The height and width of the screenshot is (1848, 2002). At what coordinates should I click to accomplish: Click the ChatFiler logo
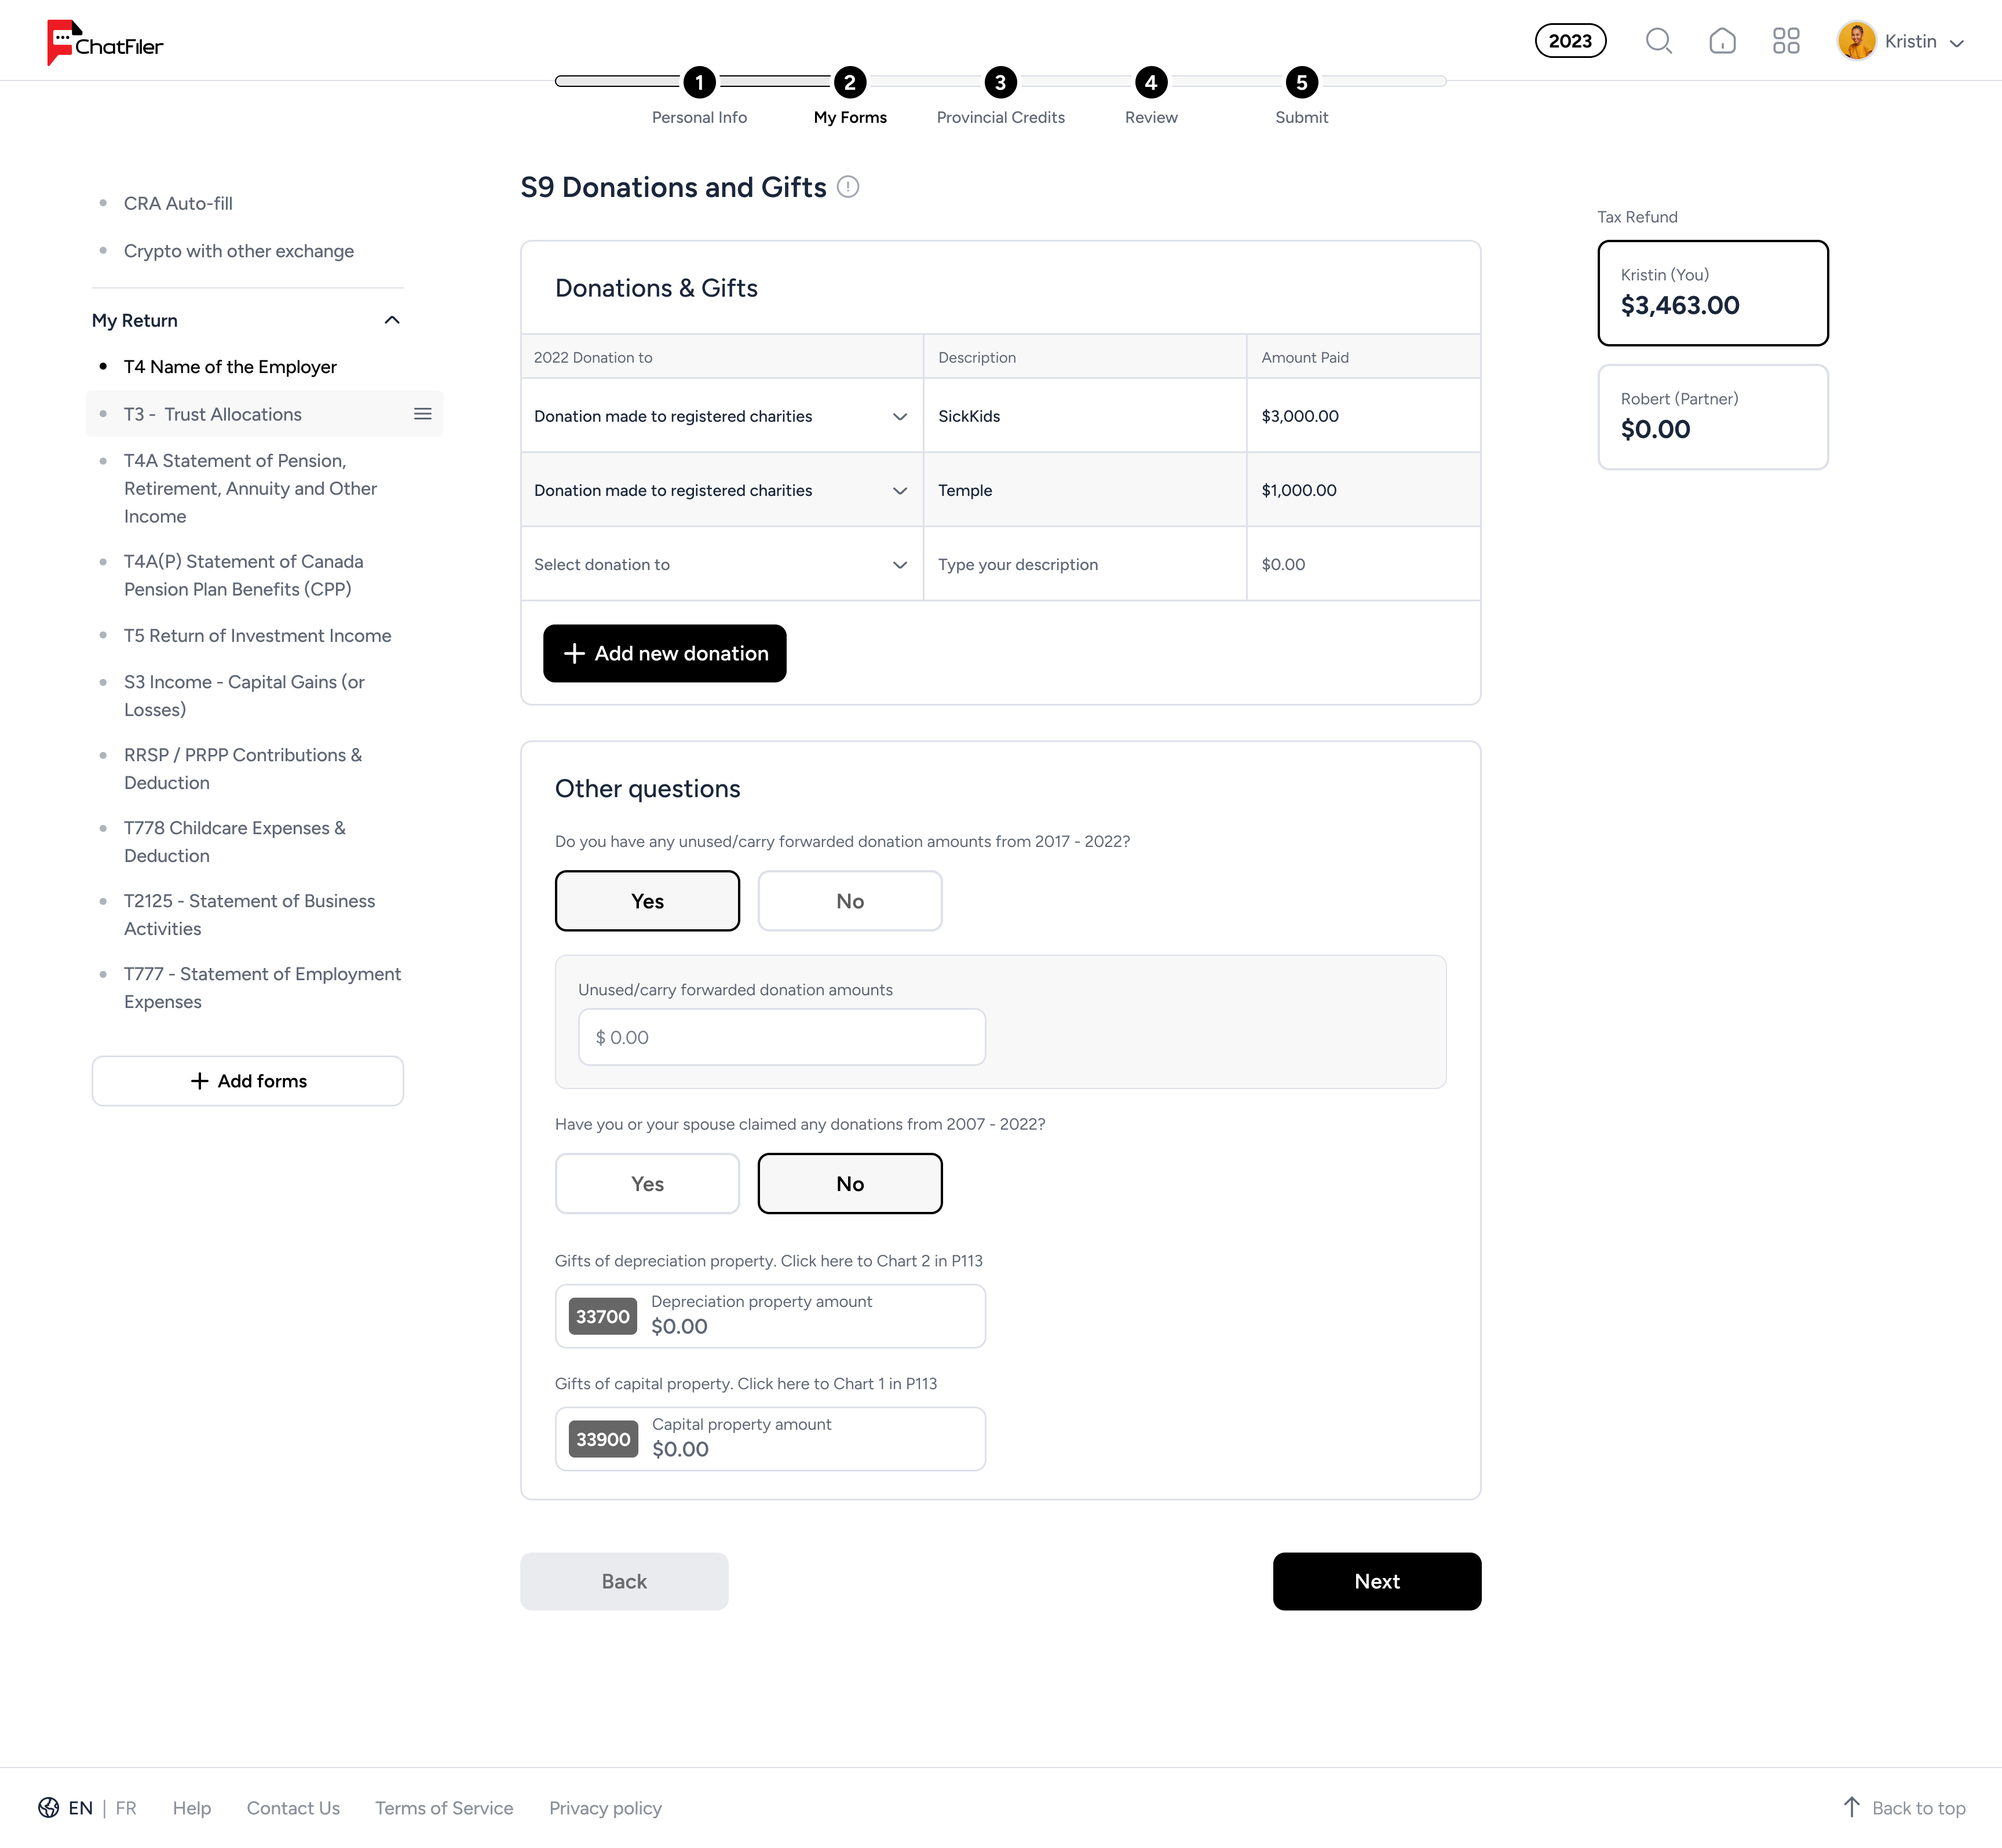pyautogui.click(x=105, y=43)
